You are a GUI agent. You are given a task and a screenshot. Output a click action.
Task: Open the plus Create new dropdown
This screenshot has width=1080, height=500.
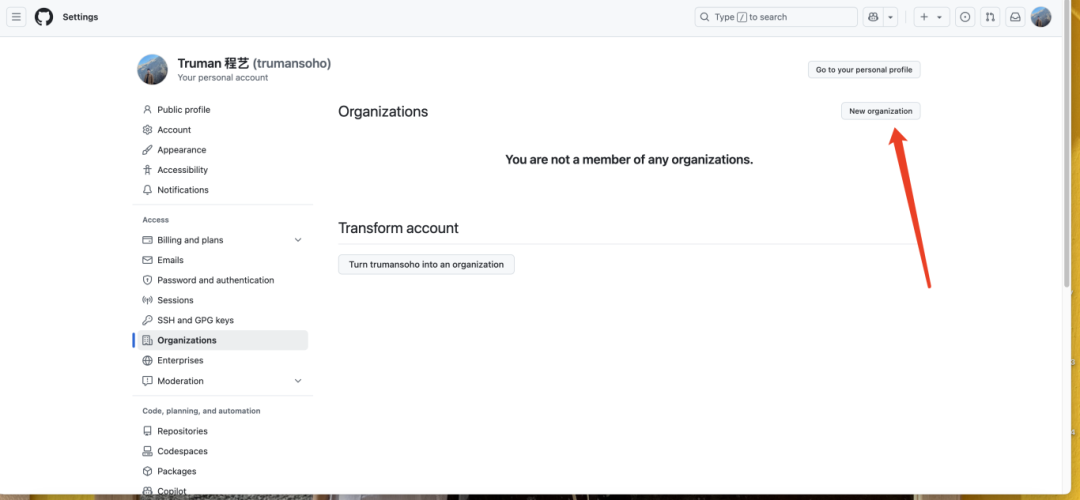930,17
